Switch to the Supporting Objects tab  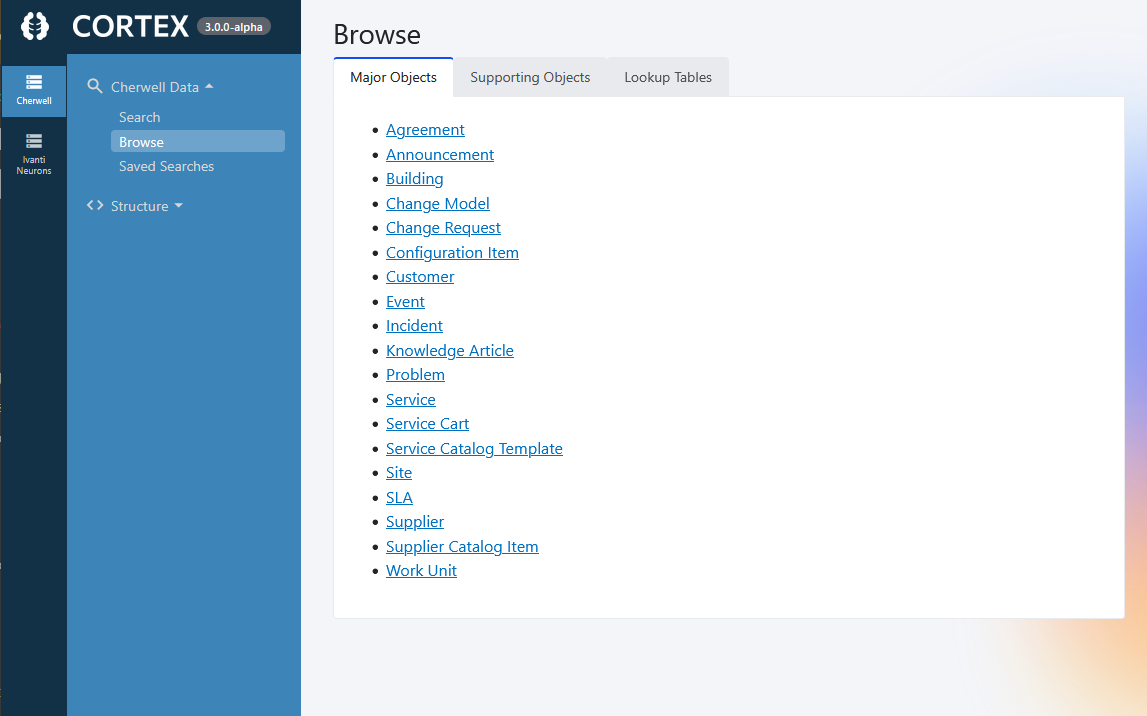(x=529, y=77)
